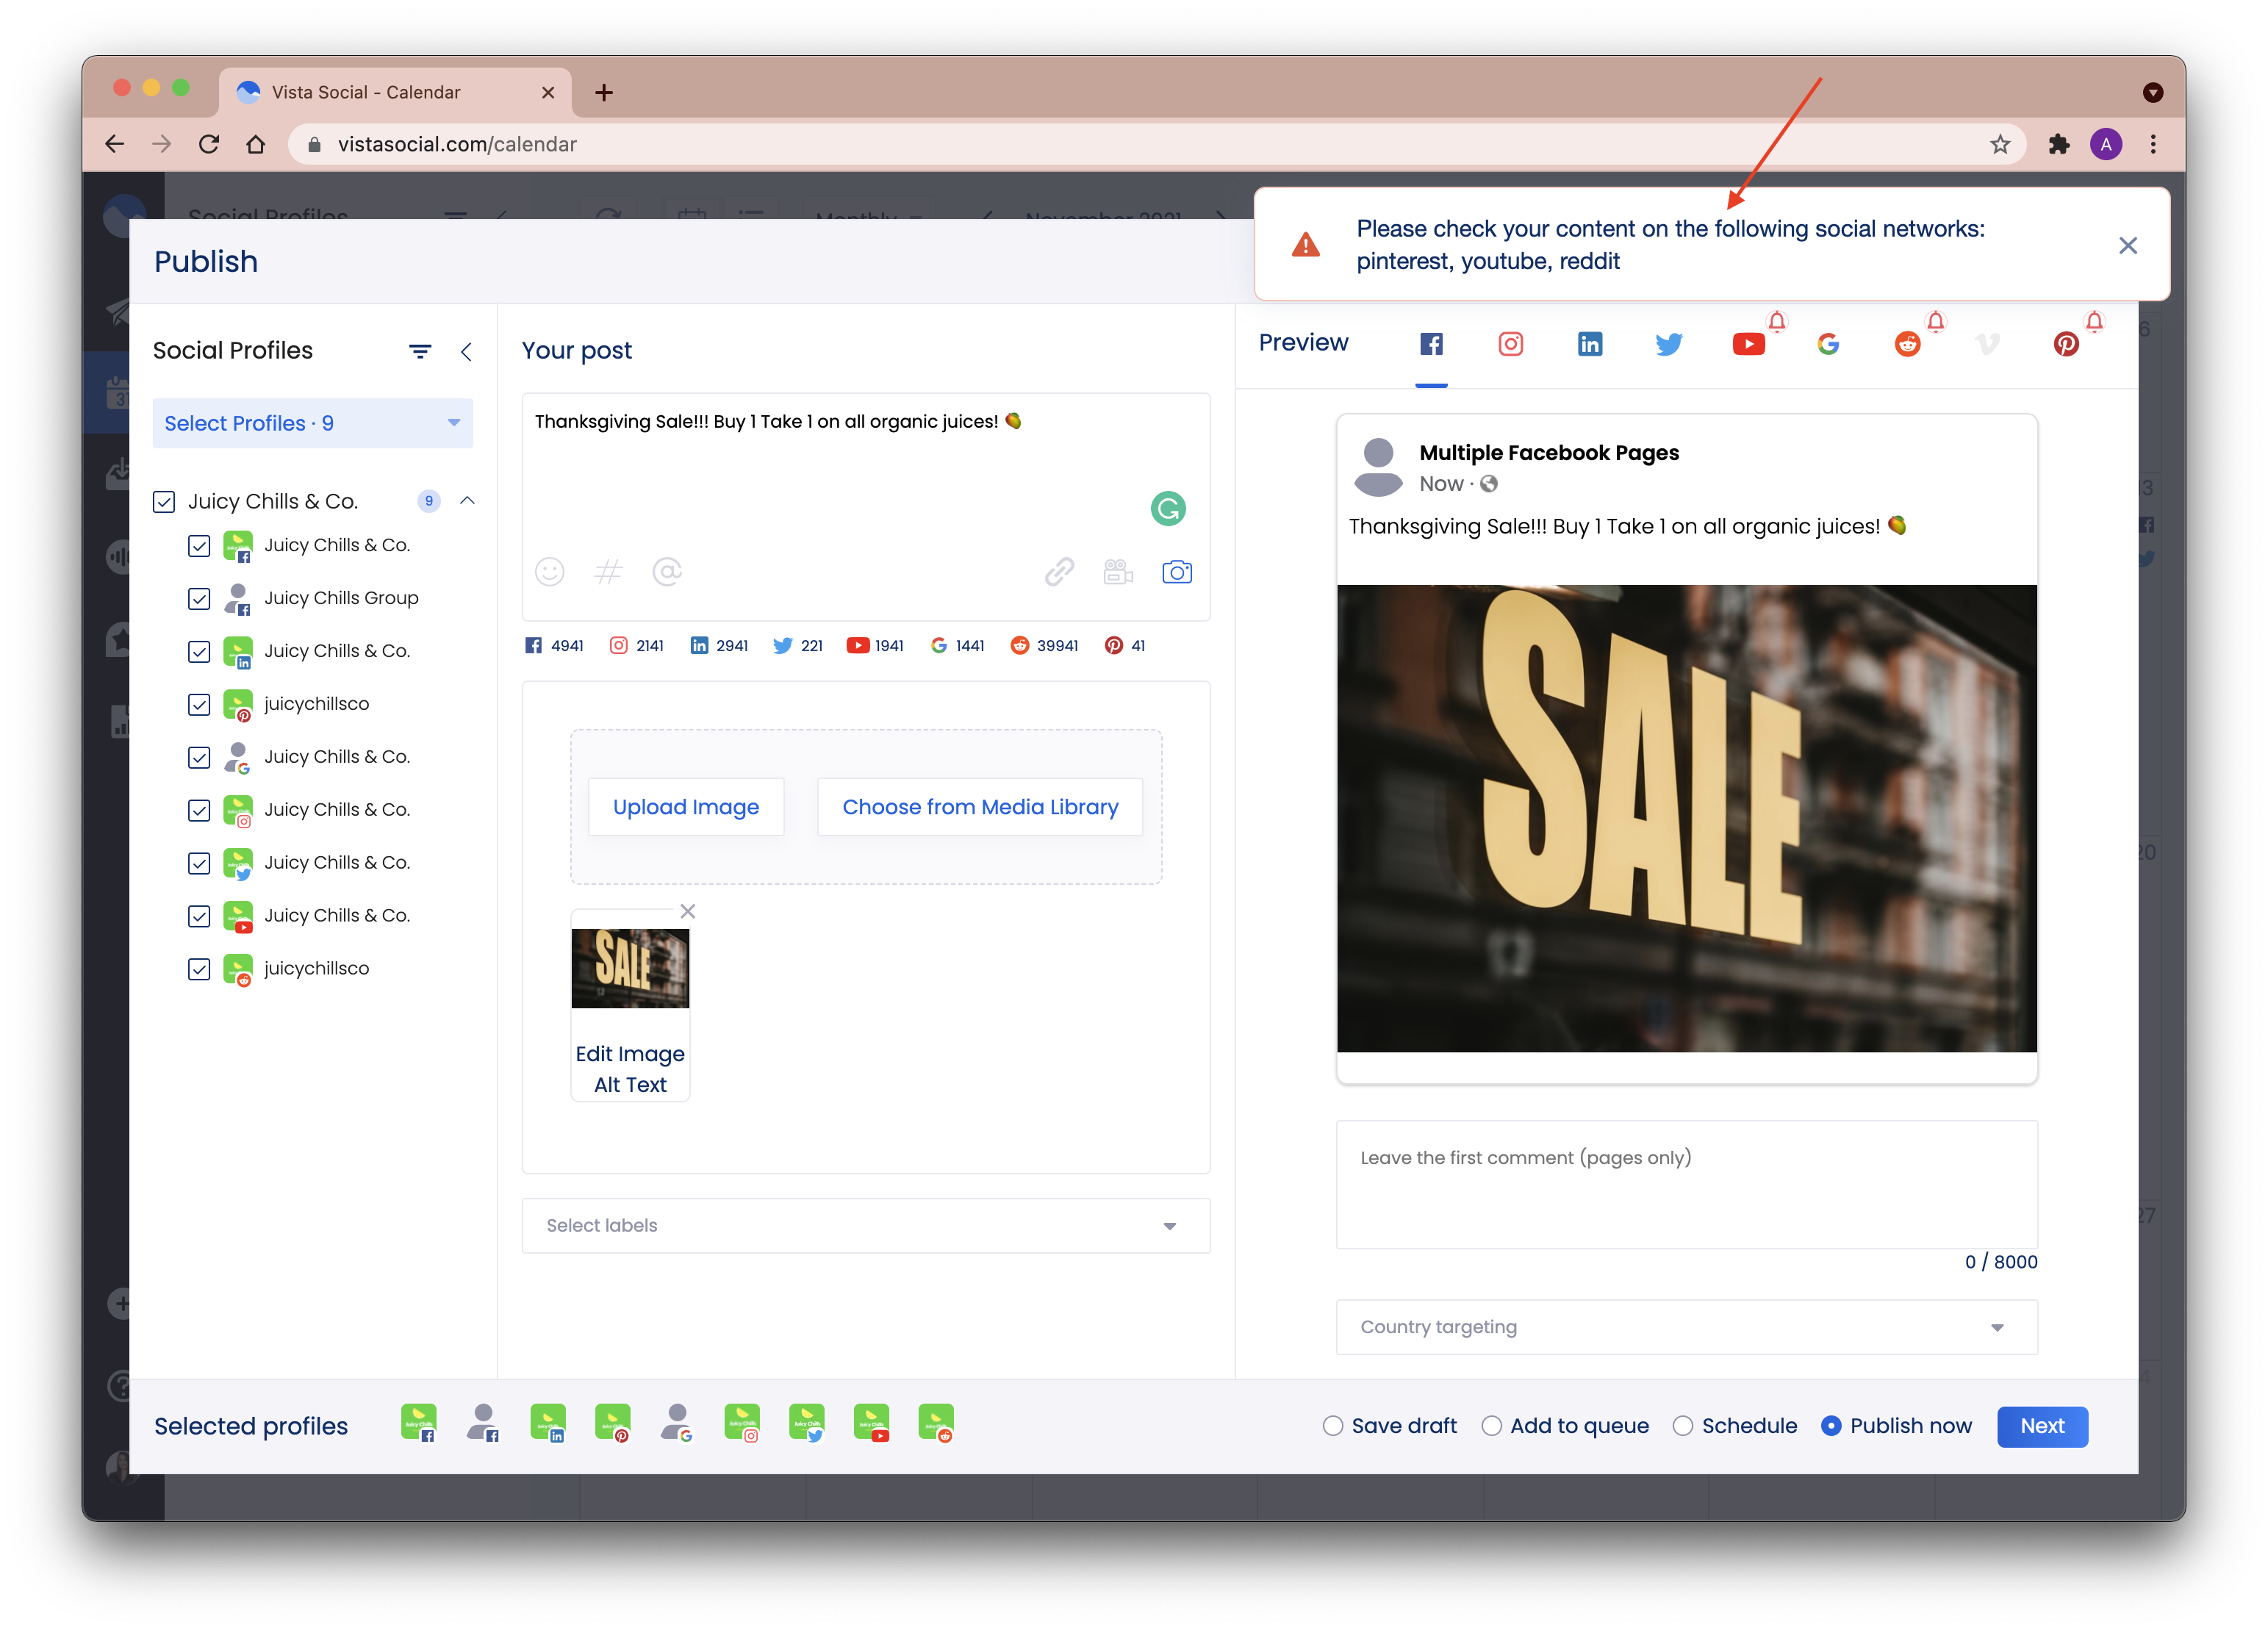Click the selected Reddit profile icon in footer
2268x1630 pixels.
coord(937,1422)
